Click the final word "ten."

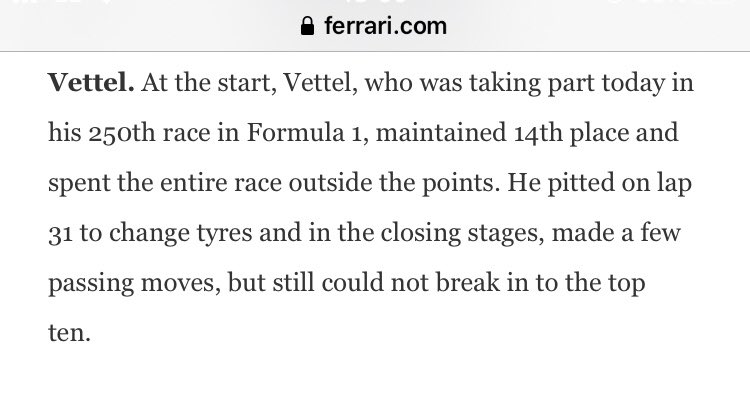[69, 333]
